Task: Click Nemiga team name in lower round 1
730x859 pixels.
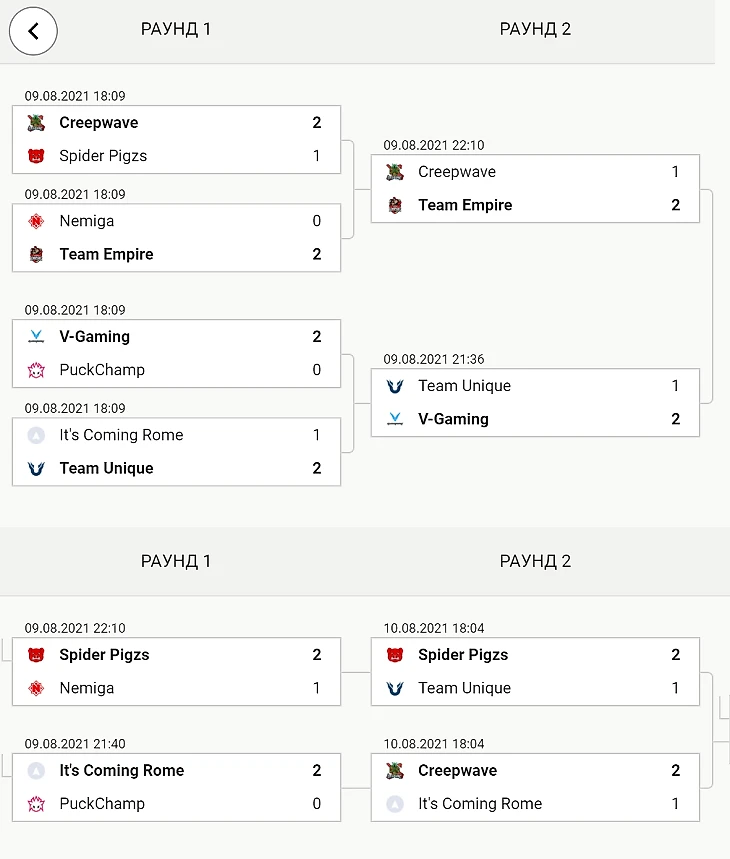Action: (x=87, y=688)
